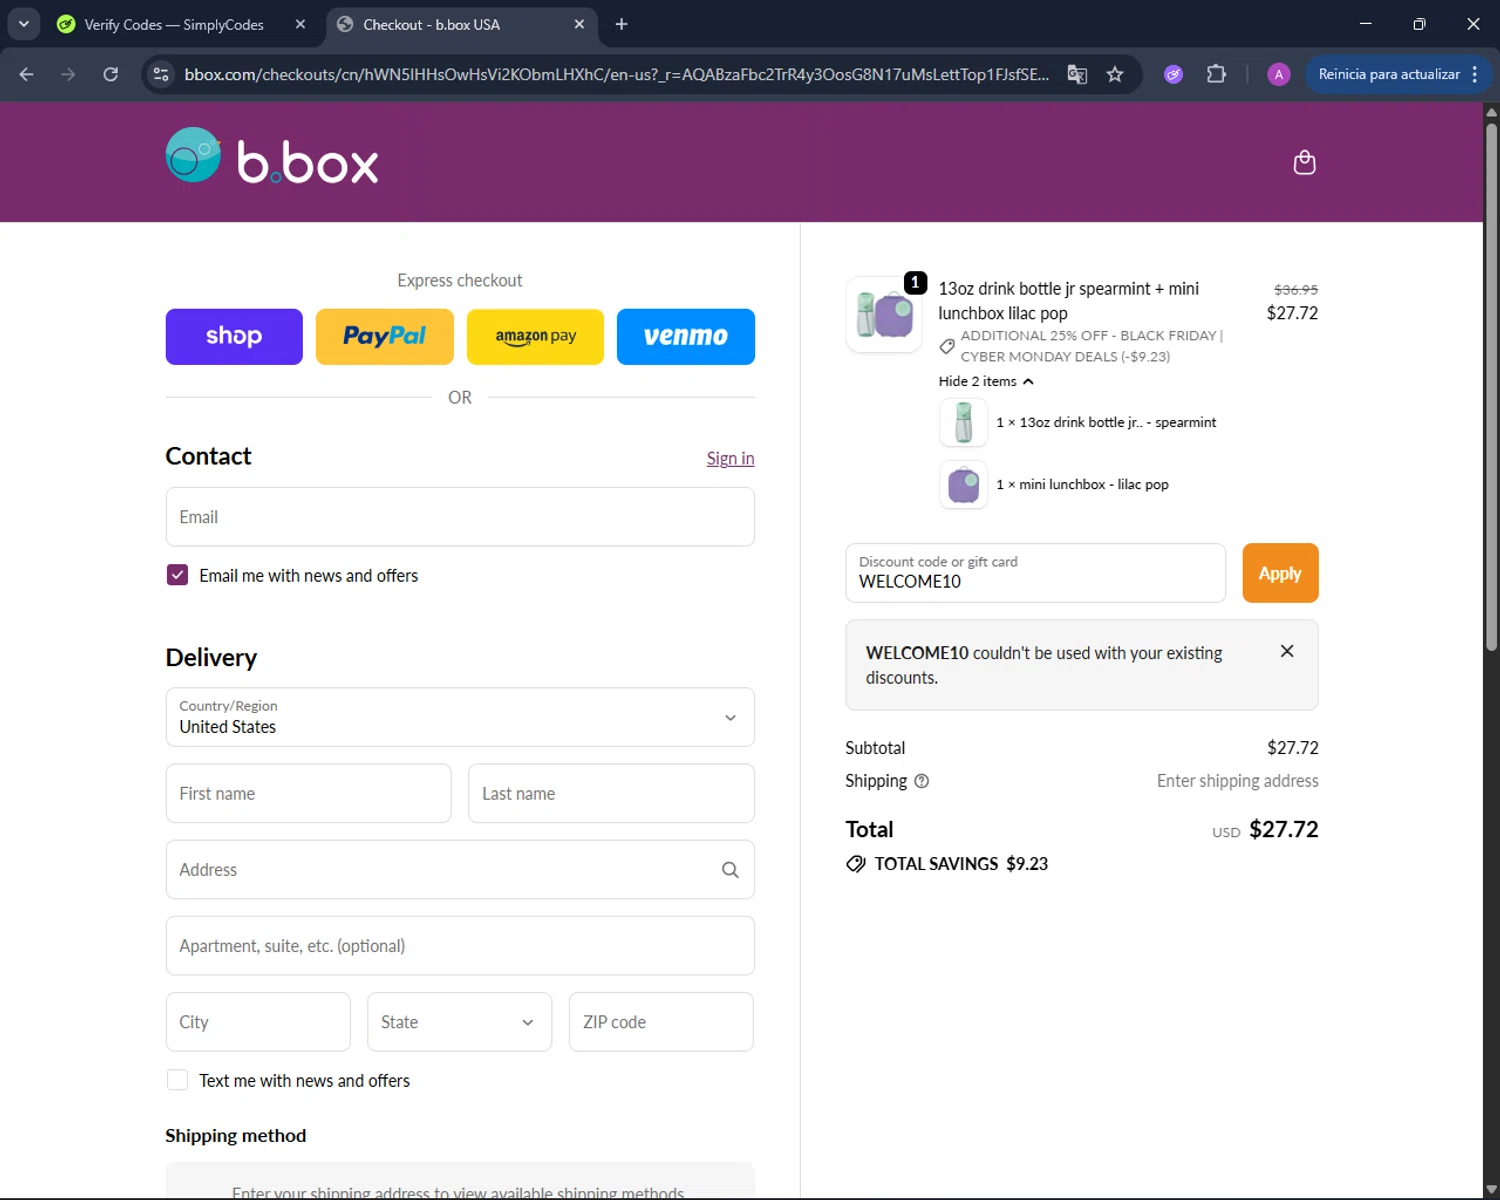Image resolution: width=1500 pixels, height=1200 pixels.
Task: Focus the Apartment, suite, etc. field
Action: pyautogui.click(x=460, y=946)
